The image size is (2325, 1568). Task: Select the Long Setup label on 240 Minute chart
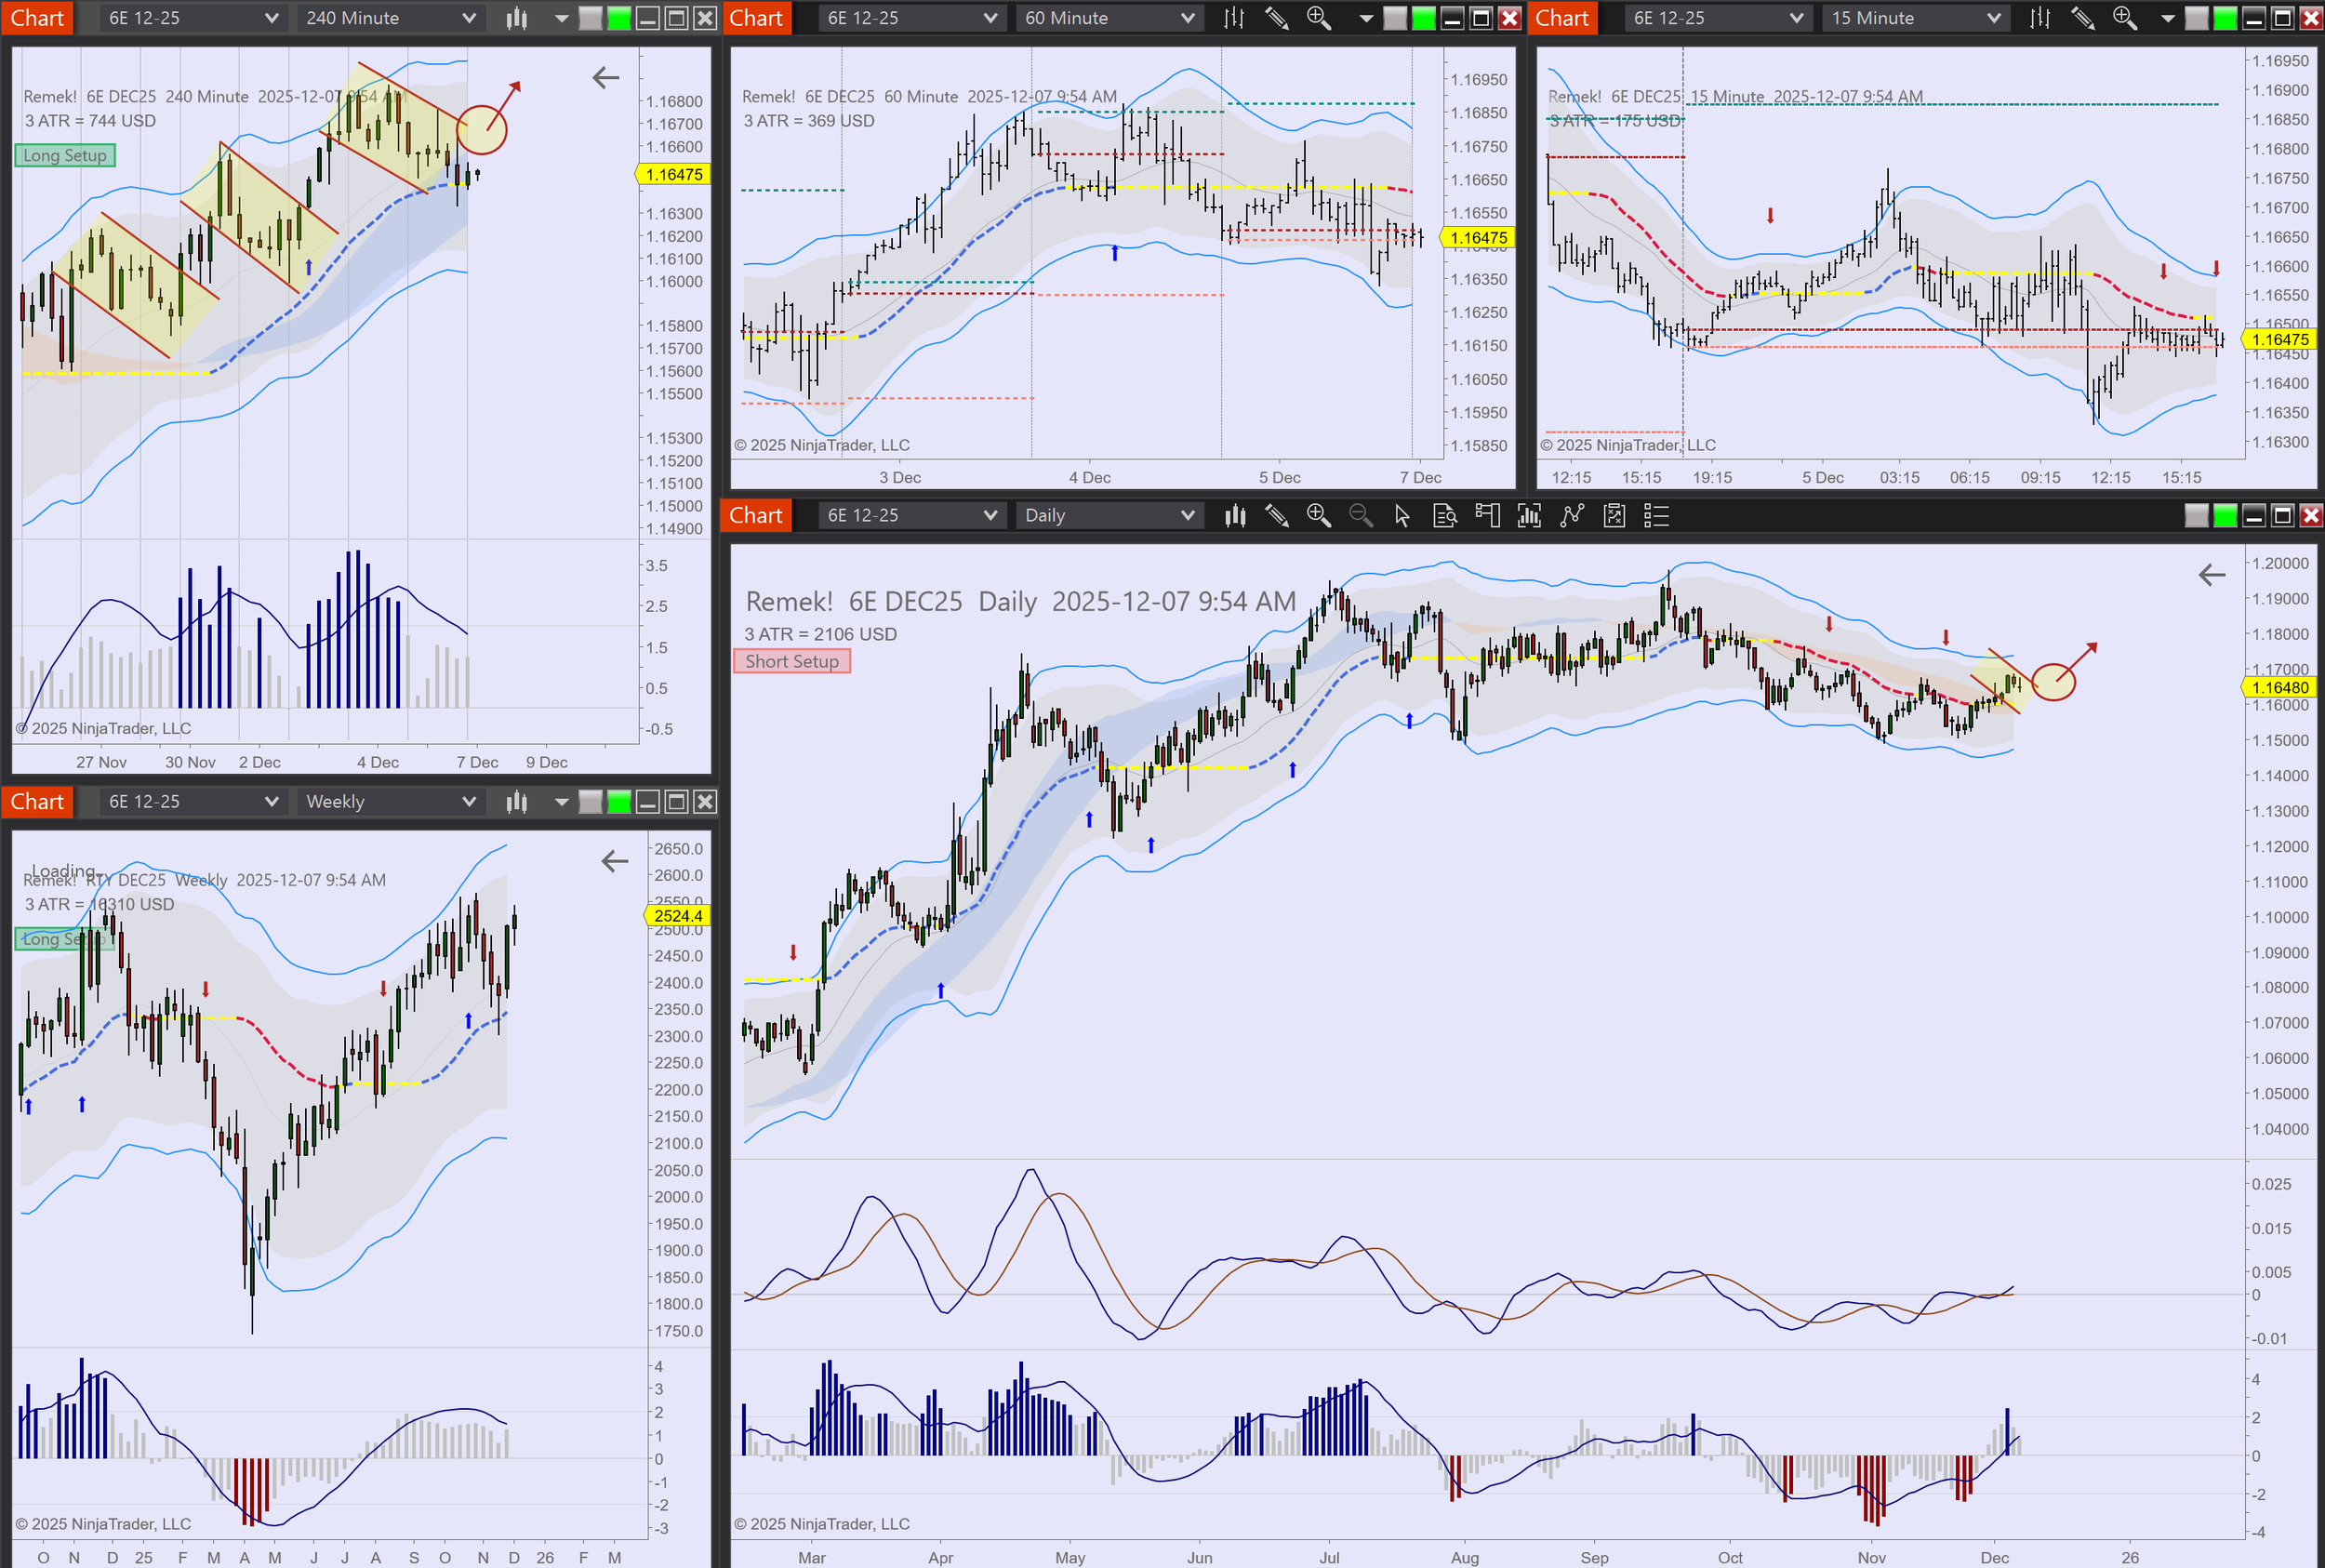click(65, 155)
